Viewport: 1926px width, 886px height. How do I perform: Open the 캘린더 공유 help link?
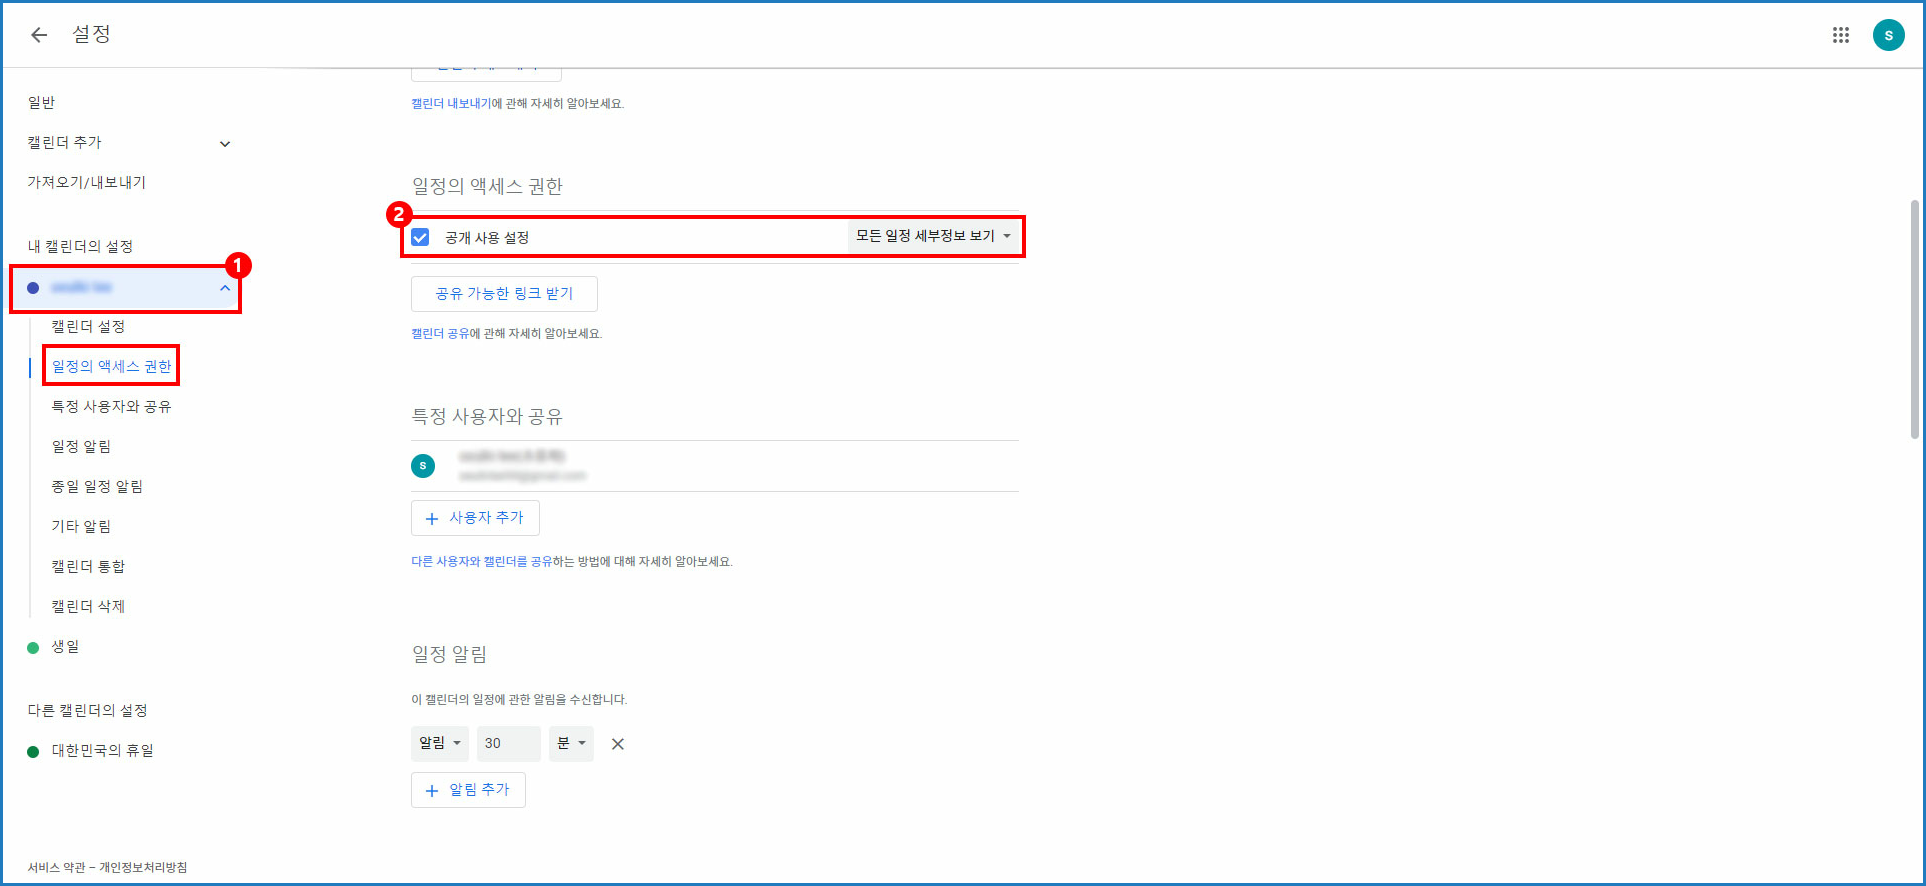point(440,334)
